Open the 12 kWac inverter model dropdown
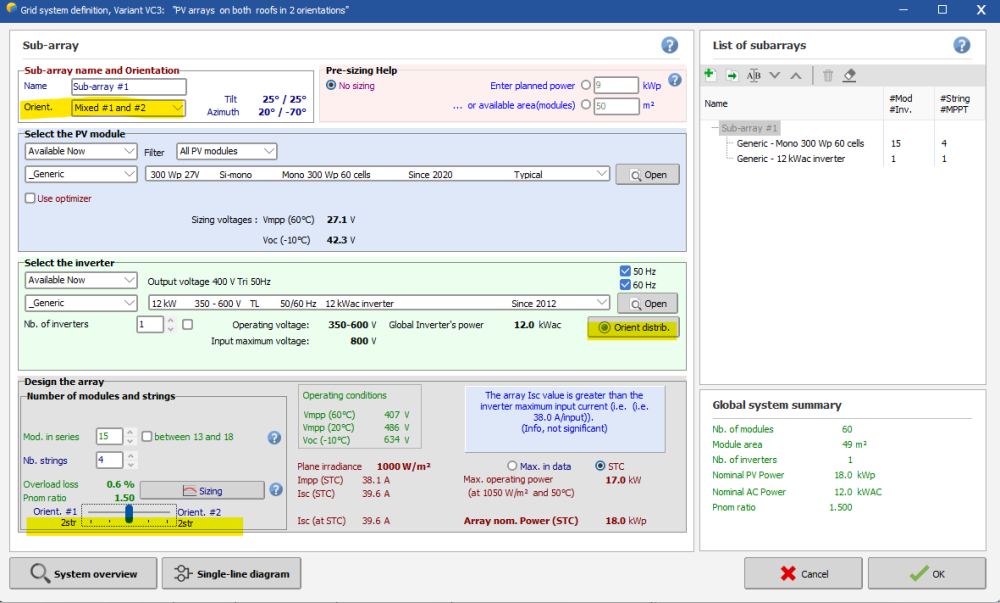Image resolution: width=1000 pixels, height=603 pixels. pos(378,303)
